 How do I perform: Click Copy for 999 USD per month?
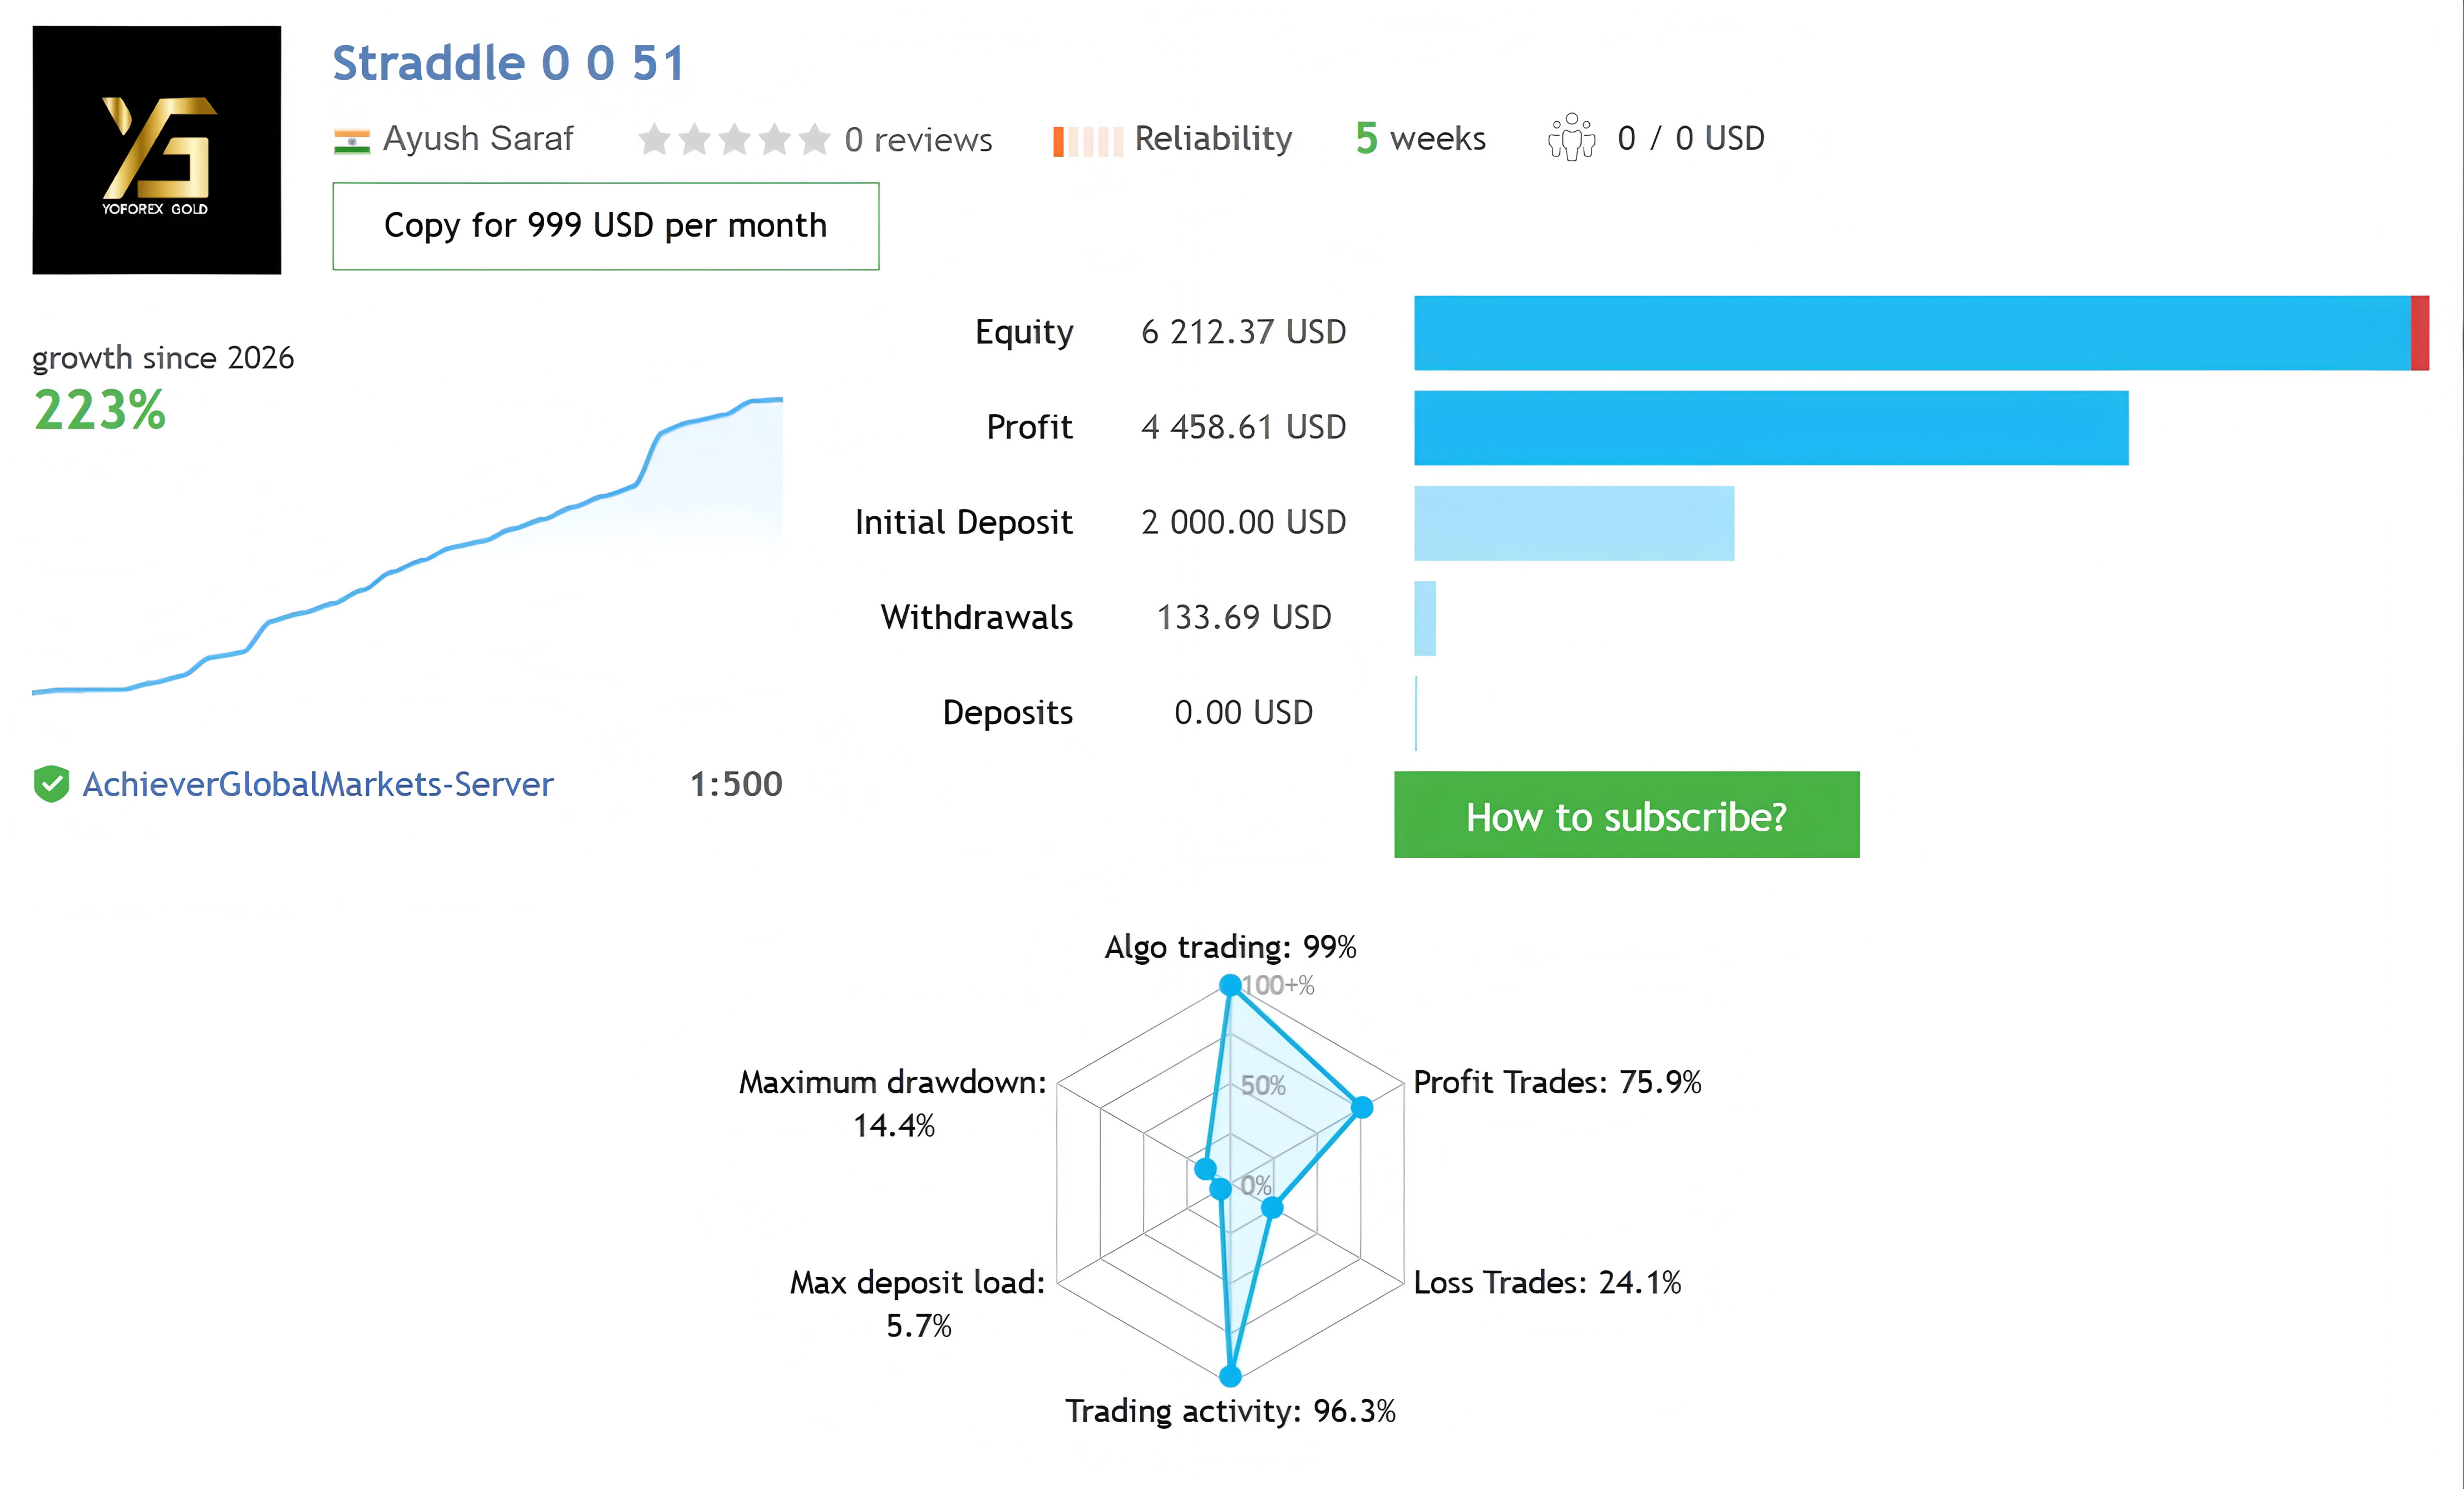pyautogui.click(x=606, y=226)
